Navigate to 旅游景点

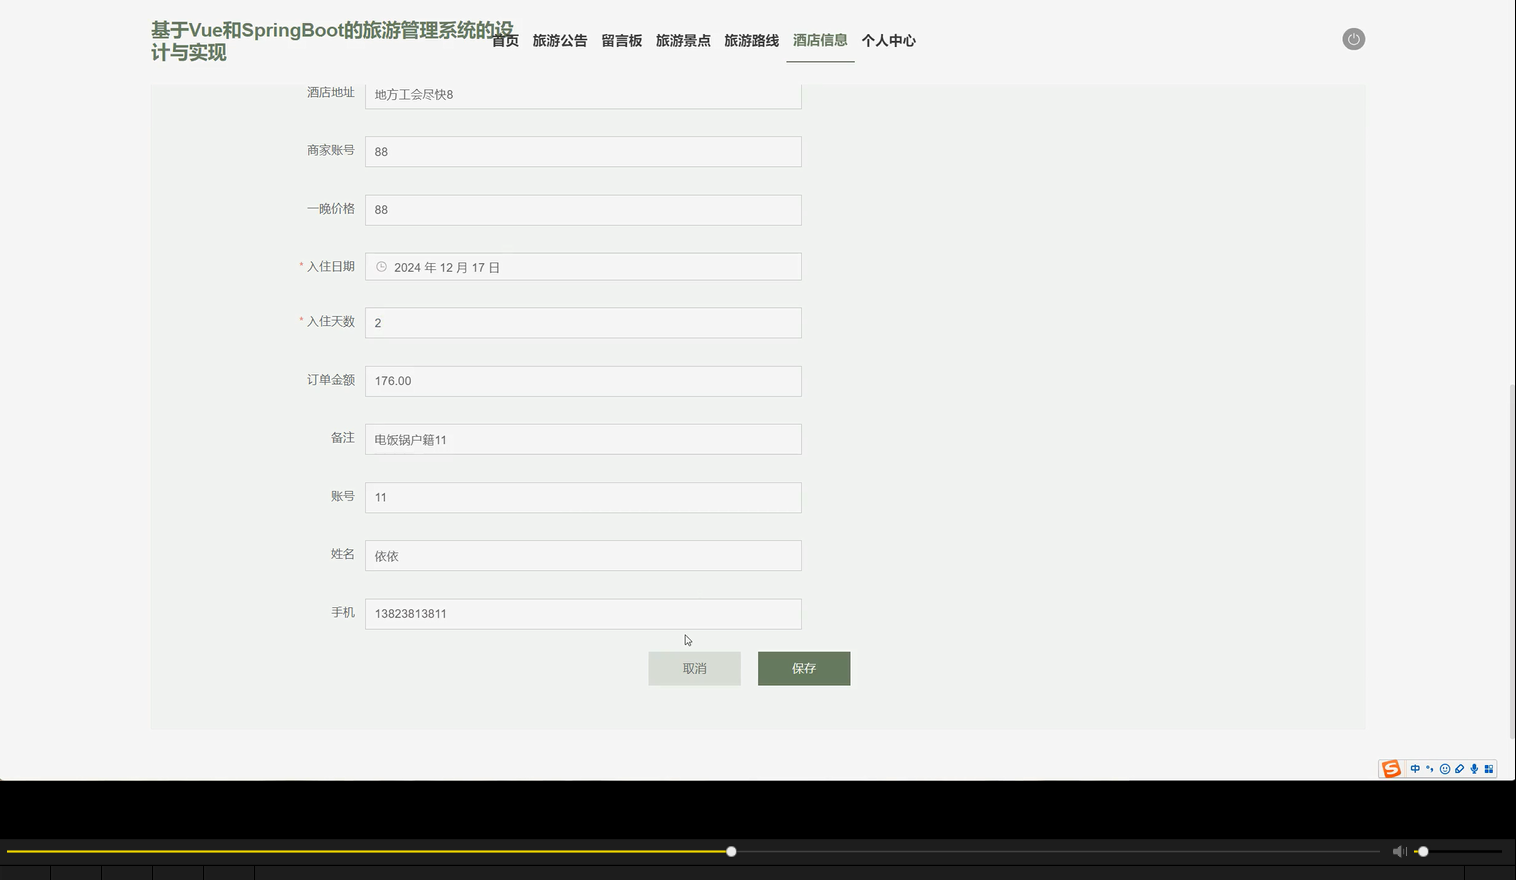pyautogui.click(x=683, y=40)
